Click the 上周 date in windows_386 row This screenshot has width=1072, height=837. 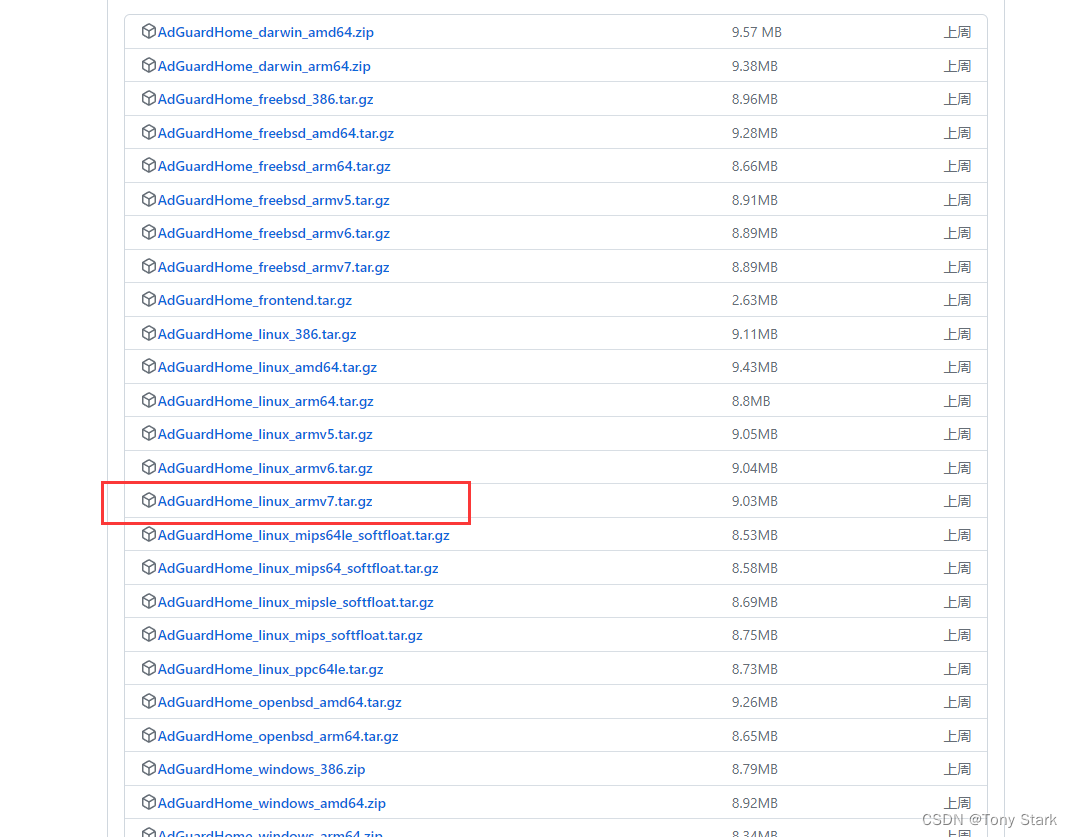957,769
